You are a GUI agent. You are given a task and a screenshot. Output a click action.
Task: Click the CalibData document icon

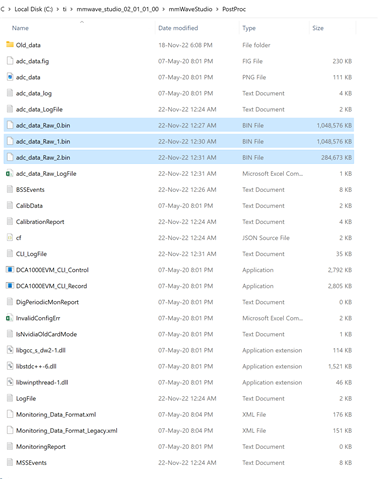click(x=10, y=205)
